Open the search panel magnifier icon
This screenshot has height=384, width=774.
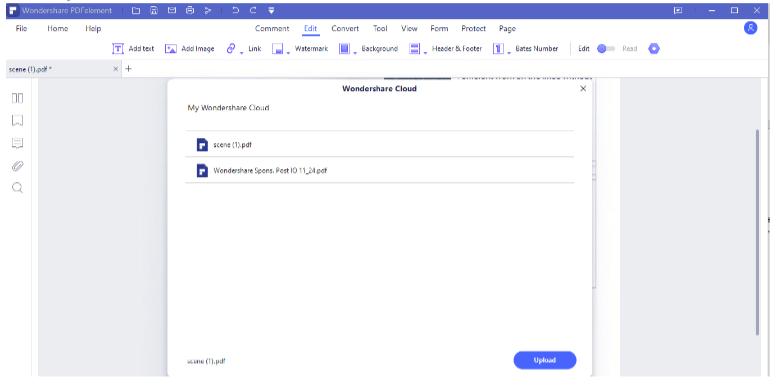[17, 188]
